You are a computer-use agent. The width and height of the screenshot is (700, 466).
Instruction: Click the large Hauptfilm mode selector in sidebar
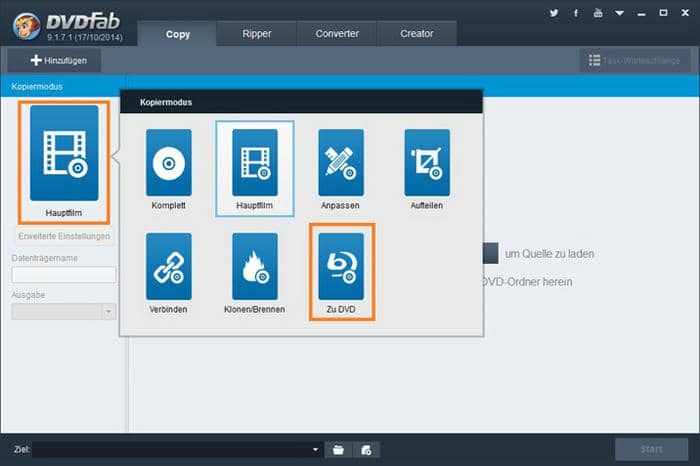click(64, 153)
